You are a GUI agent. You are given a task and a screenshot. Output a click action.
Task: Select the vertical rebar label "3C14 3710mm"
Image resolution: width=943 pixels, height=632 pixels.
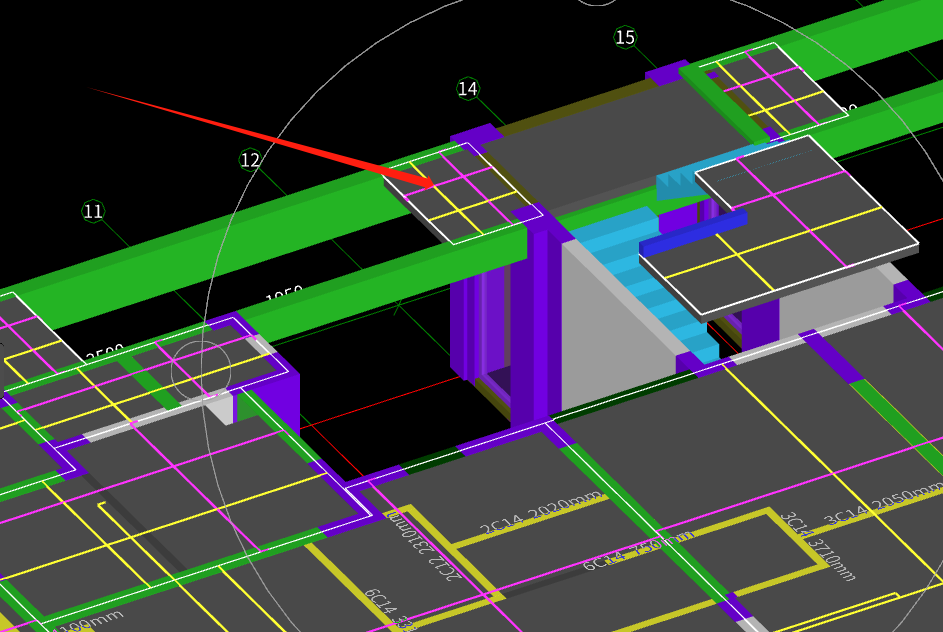pos(817,547)
